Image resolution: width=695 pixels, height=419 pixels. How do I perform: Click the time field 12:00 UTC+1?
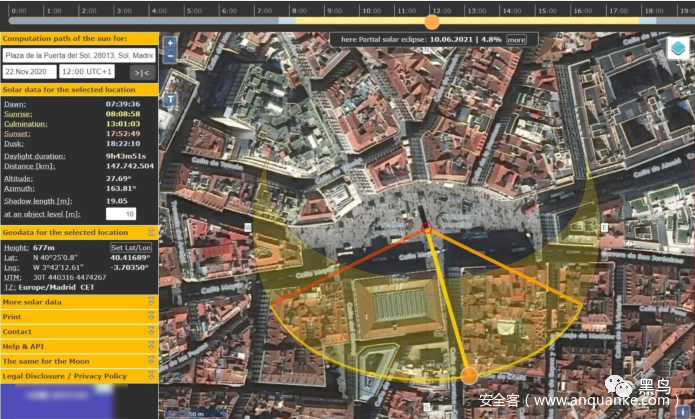(87, 71)
